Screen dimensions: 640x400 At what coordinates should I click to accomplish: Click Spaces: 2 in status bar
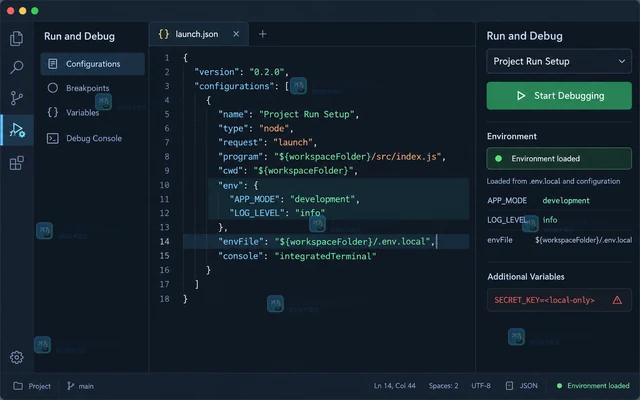(x=443, y=386)
